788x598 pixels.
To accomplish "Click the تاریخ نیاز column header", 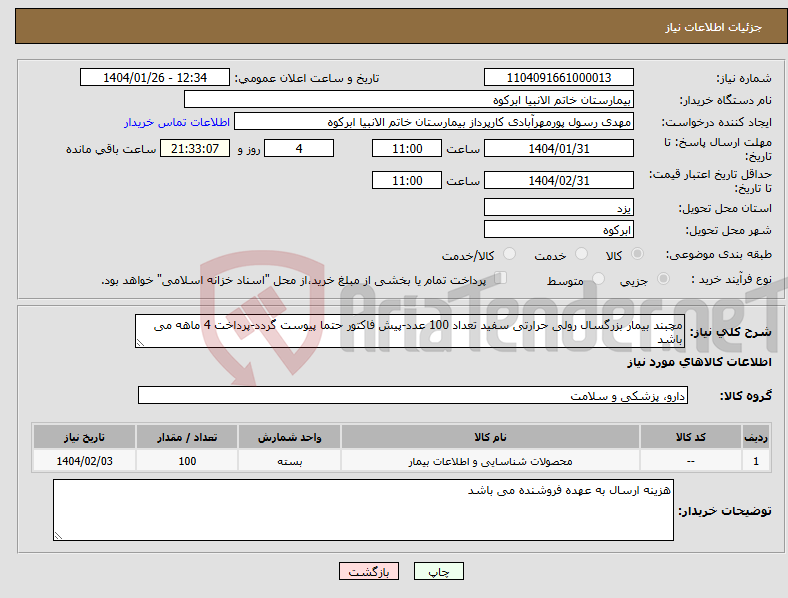I will pyautogui.click(x=84, y=437).
